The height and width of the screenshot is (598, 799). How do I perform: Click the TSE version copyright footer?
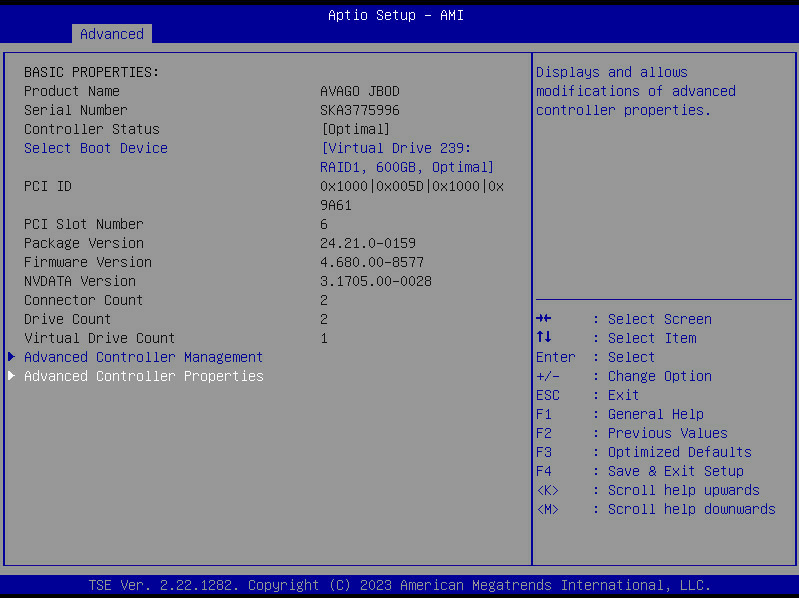click(x=400, y=585)
